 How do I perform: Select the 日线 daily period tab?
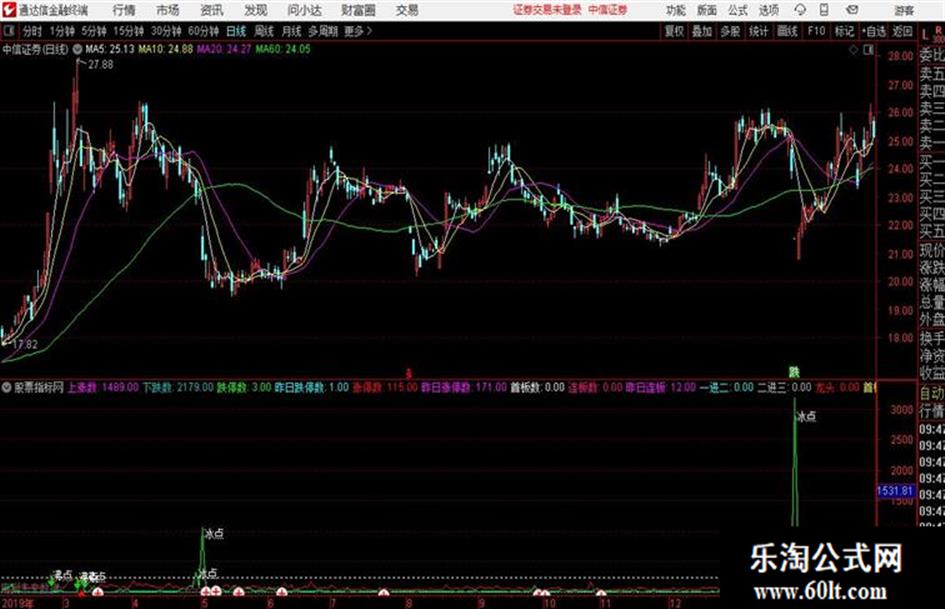tap(236, 31)
